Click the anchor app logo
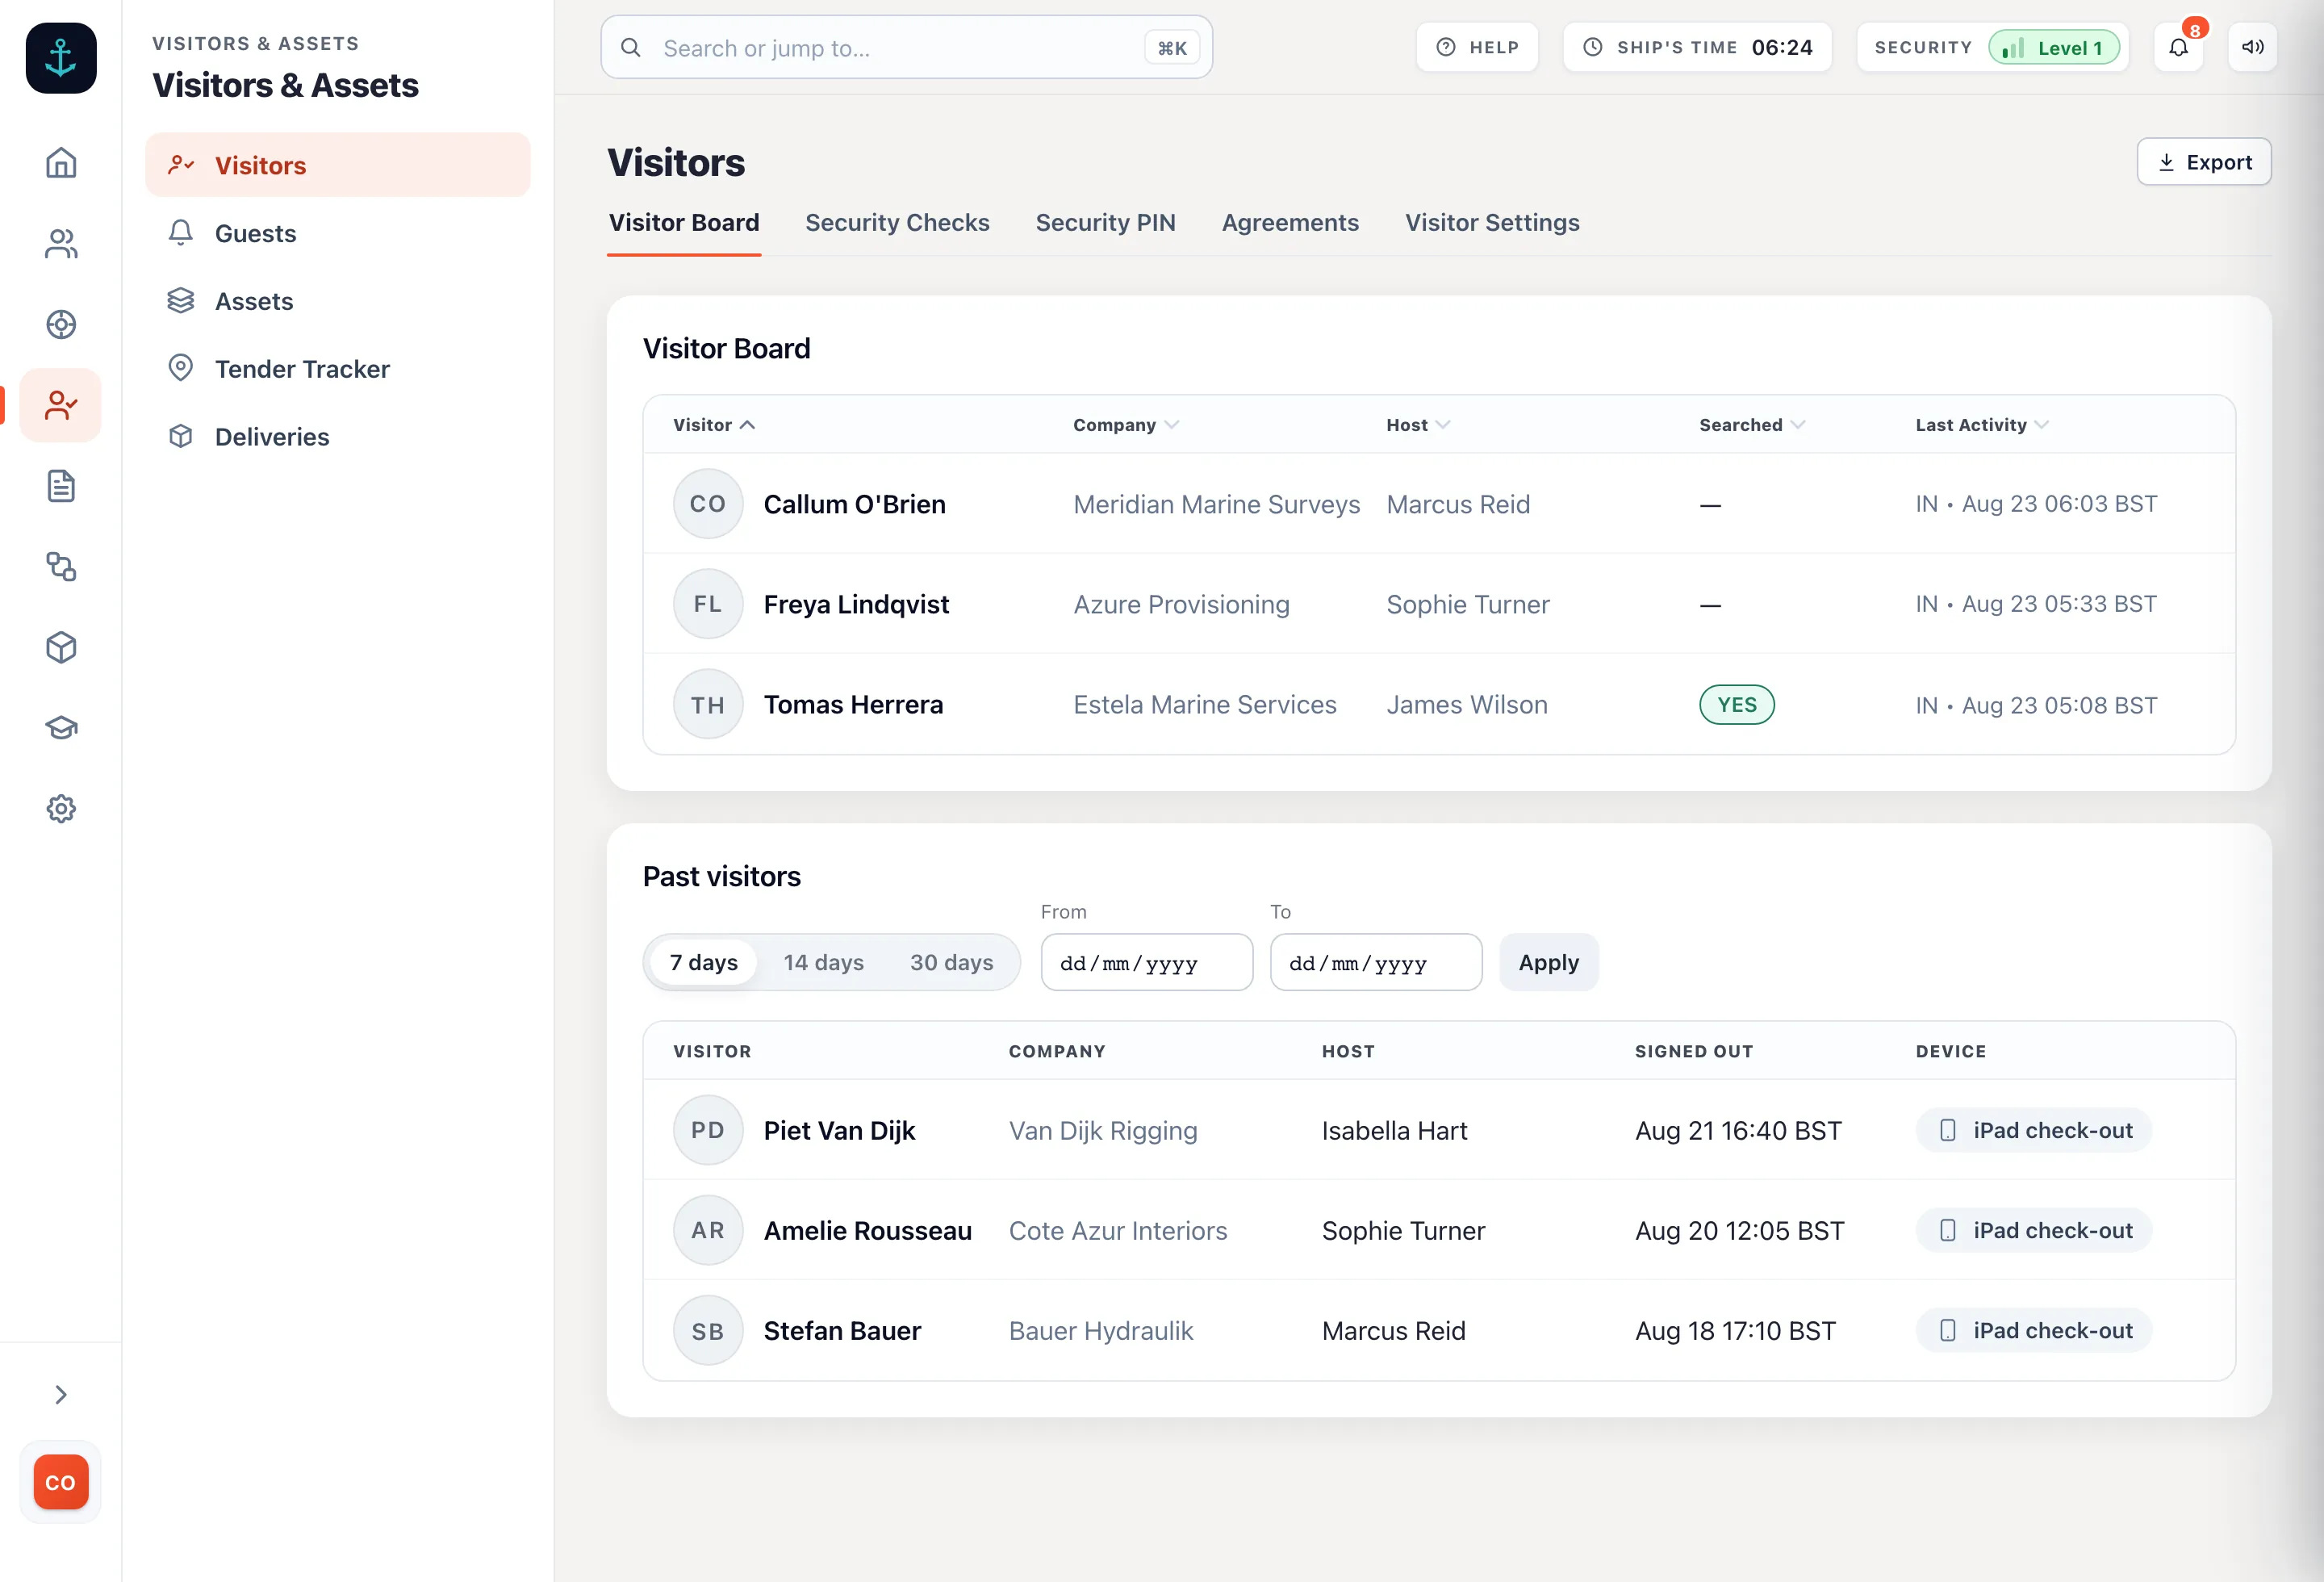This screenshot has width=2324, height=1582. click(61, 58)
